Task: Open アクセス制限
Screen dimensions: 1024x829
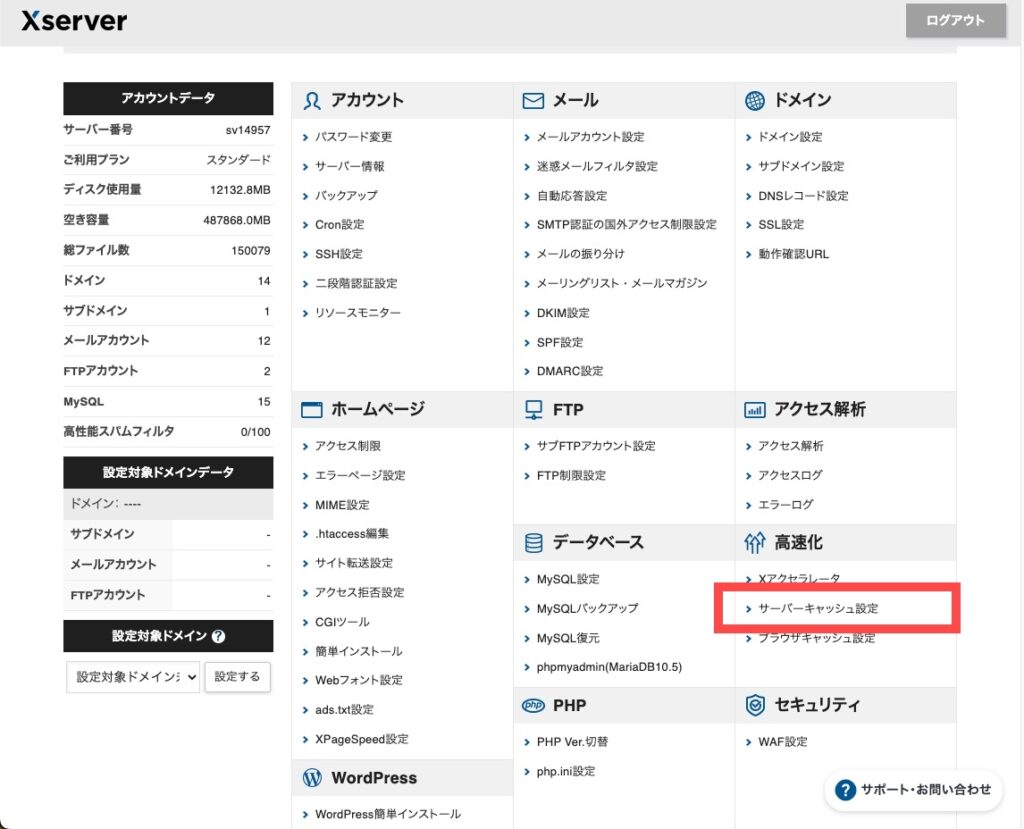Action: pos(347,446)
